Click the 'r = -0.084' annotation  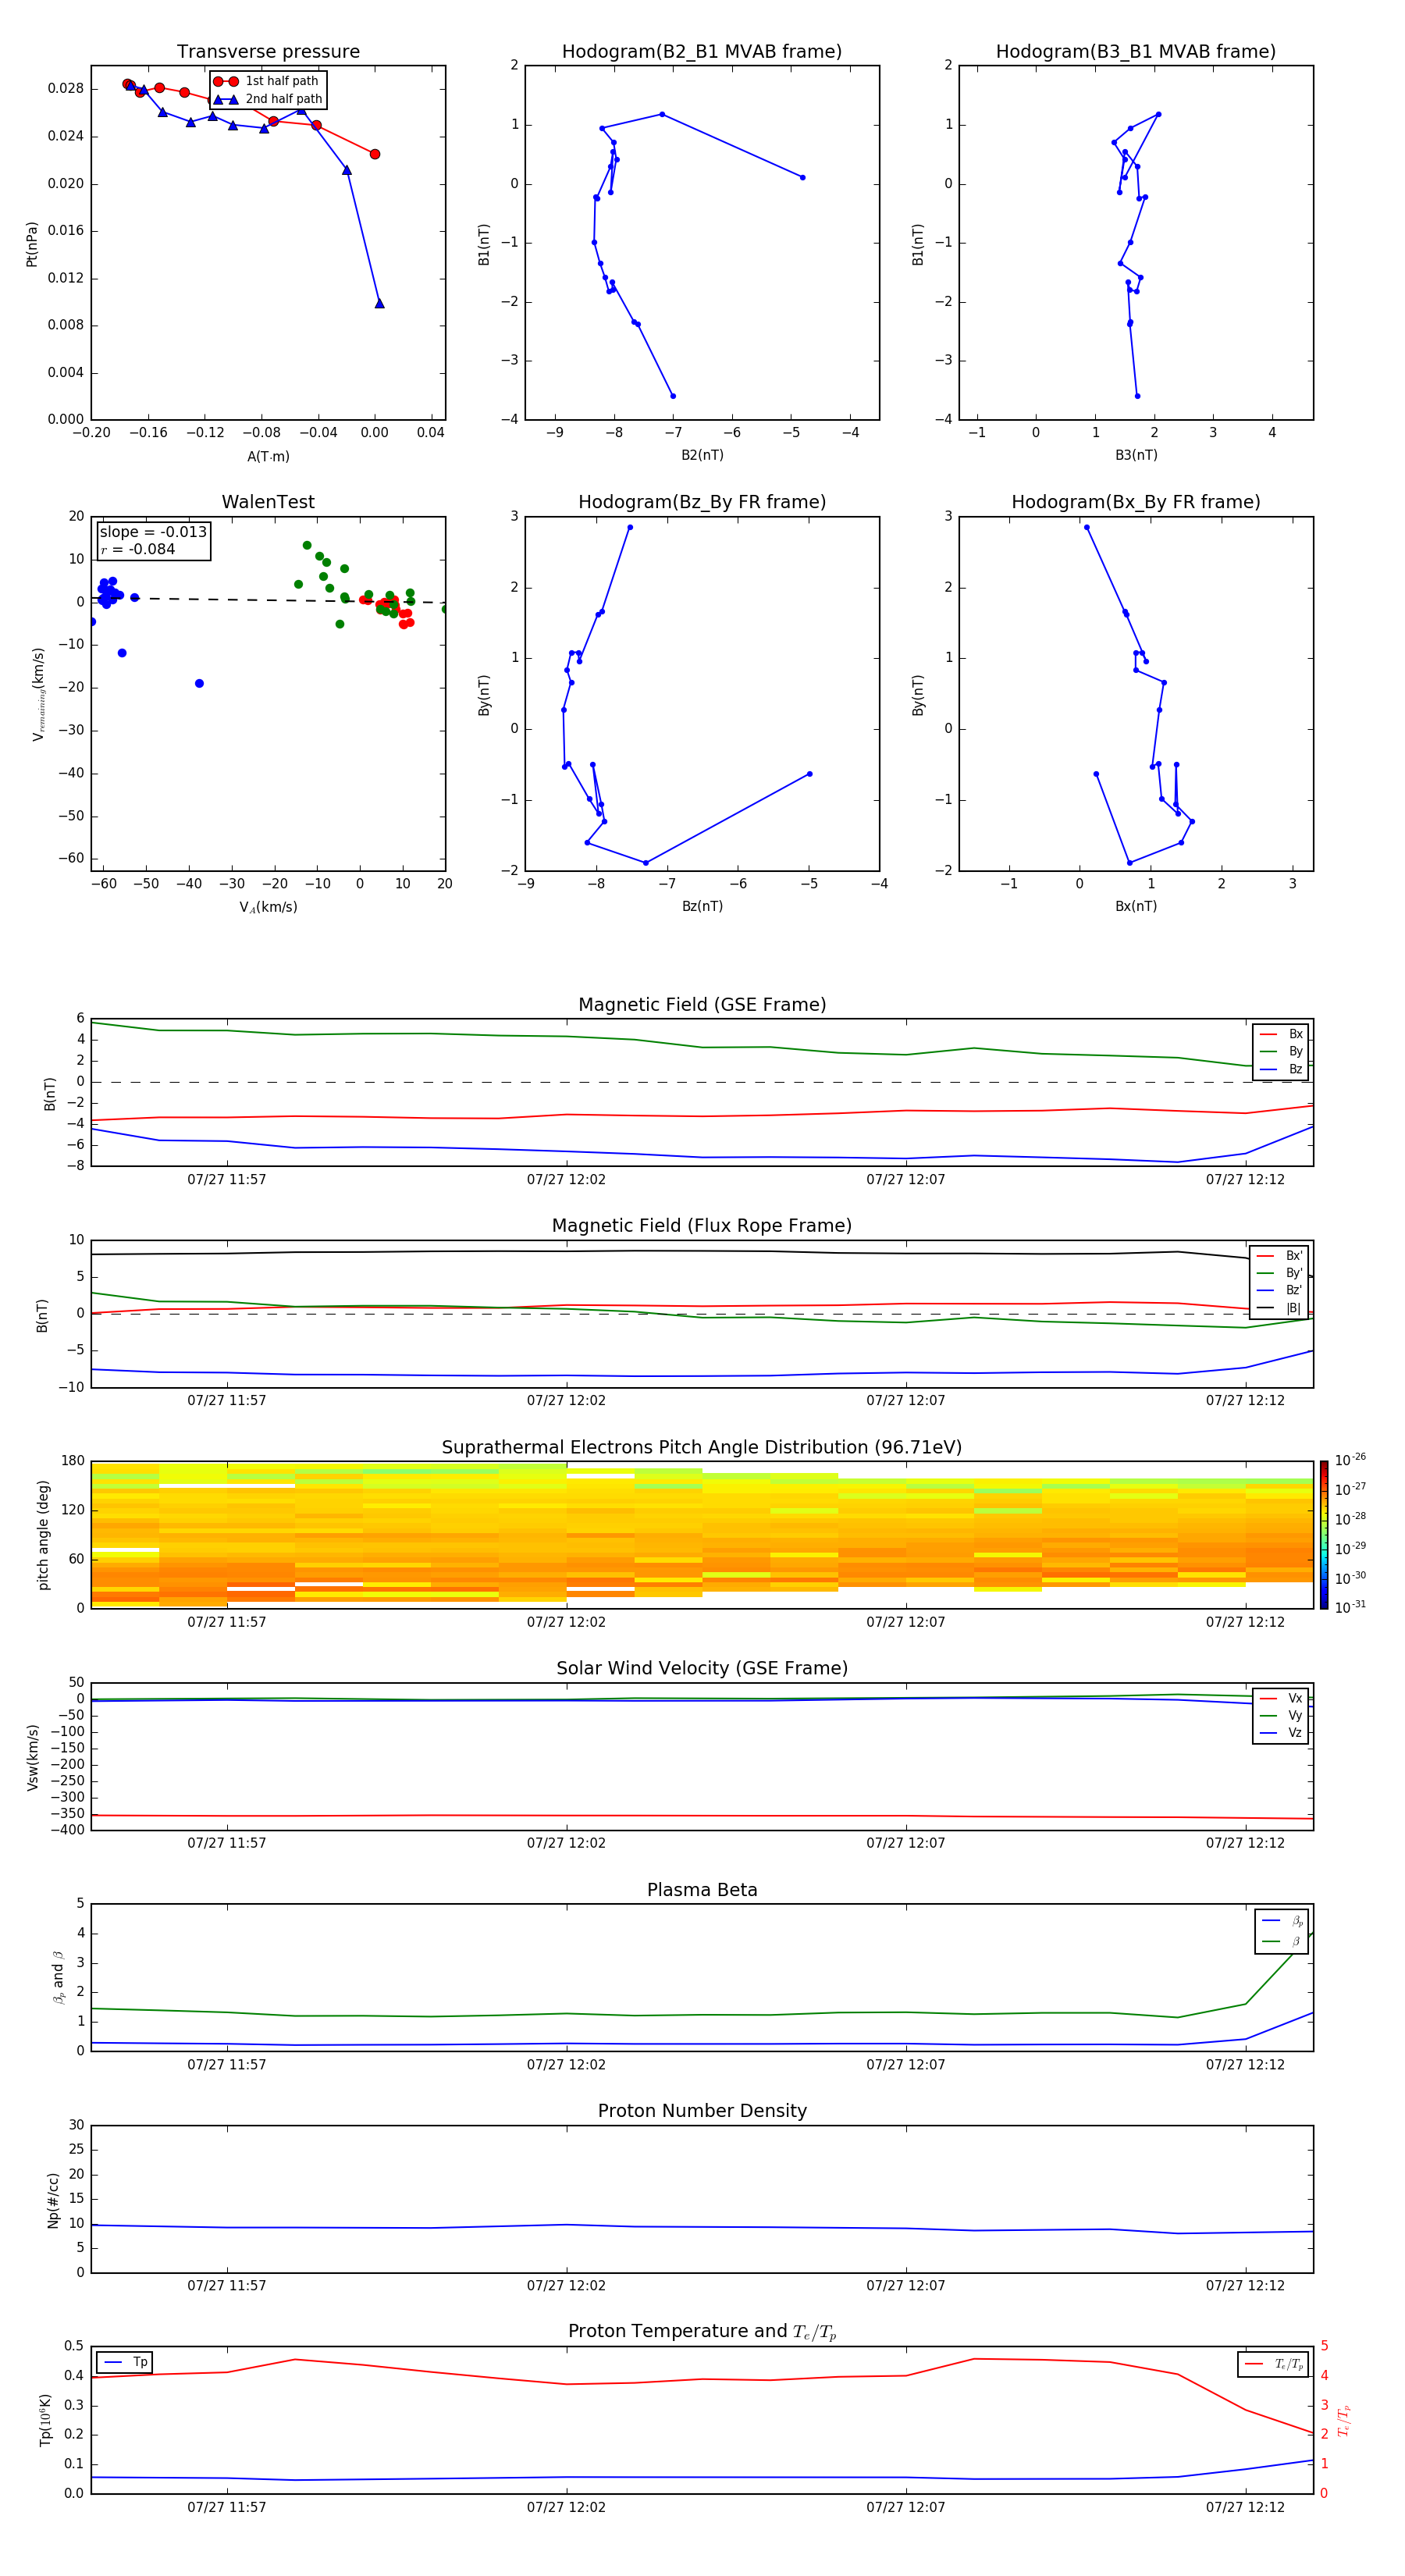tap(138, 549)
